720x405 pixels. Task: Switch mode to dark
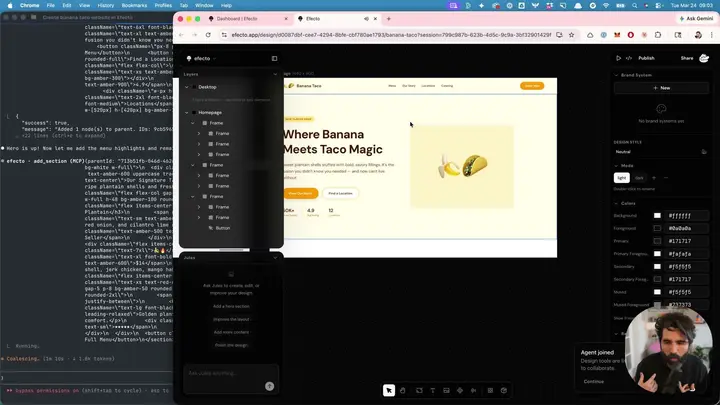tap(639, 178)
